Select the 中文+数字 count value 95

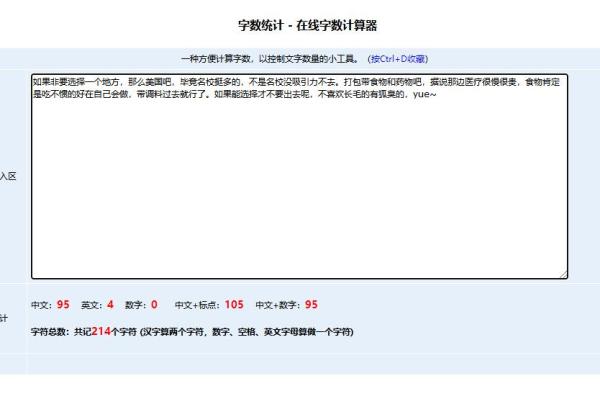311,304
